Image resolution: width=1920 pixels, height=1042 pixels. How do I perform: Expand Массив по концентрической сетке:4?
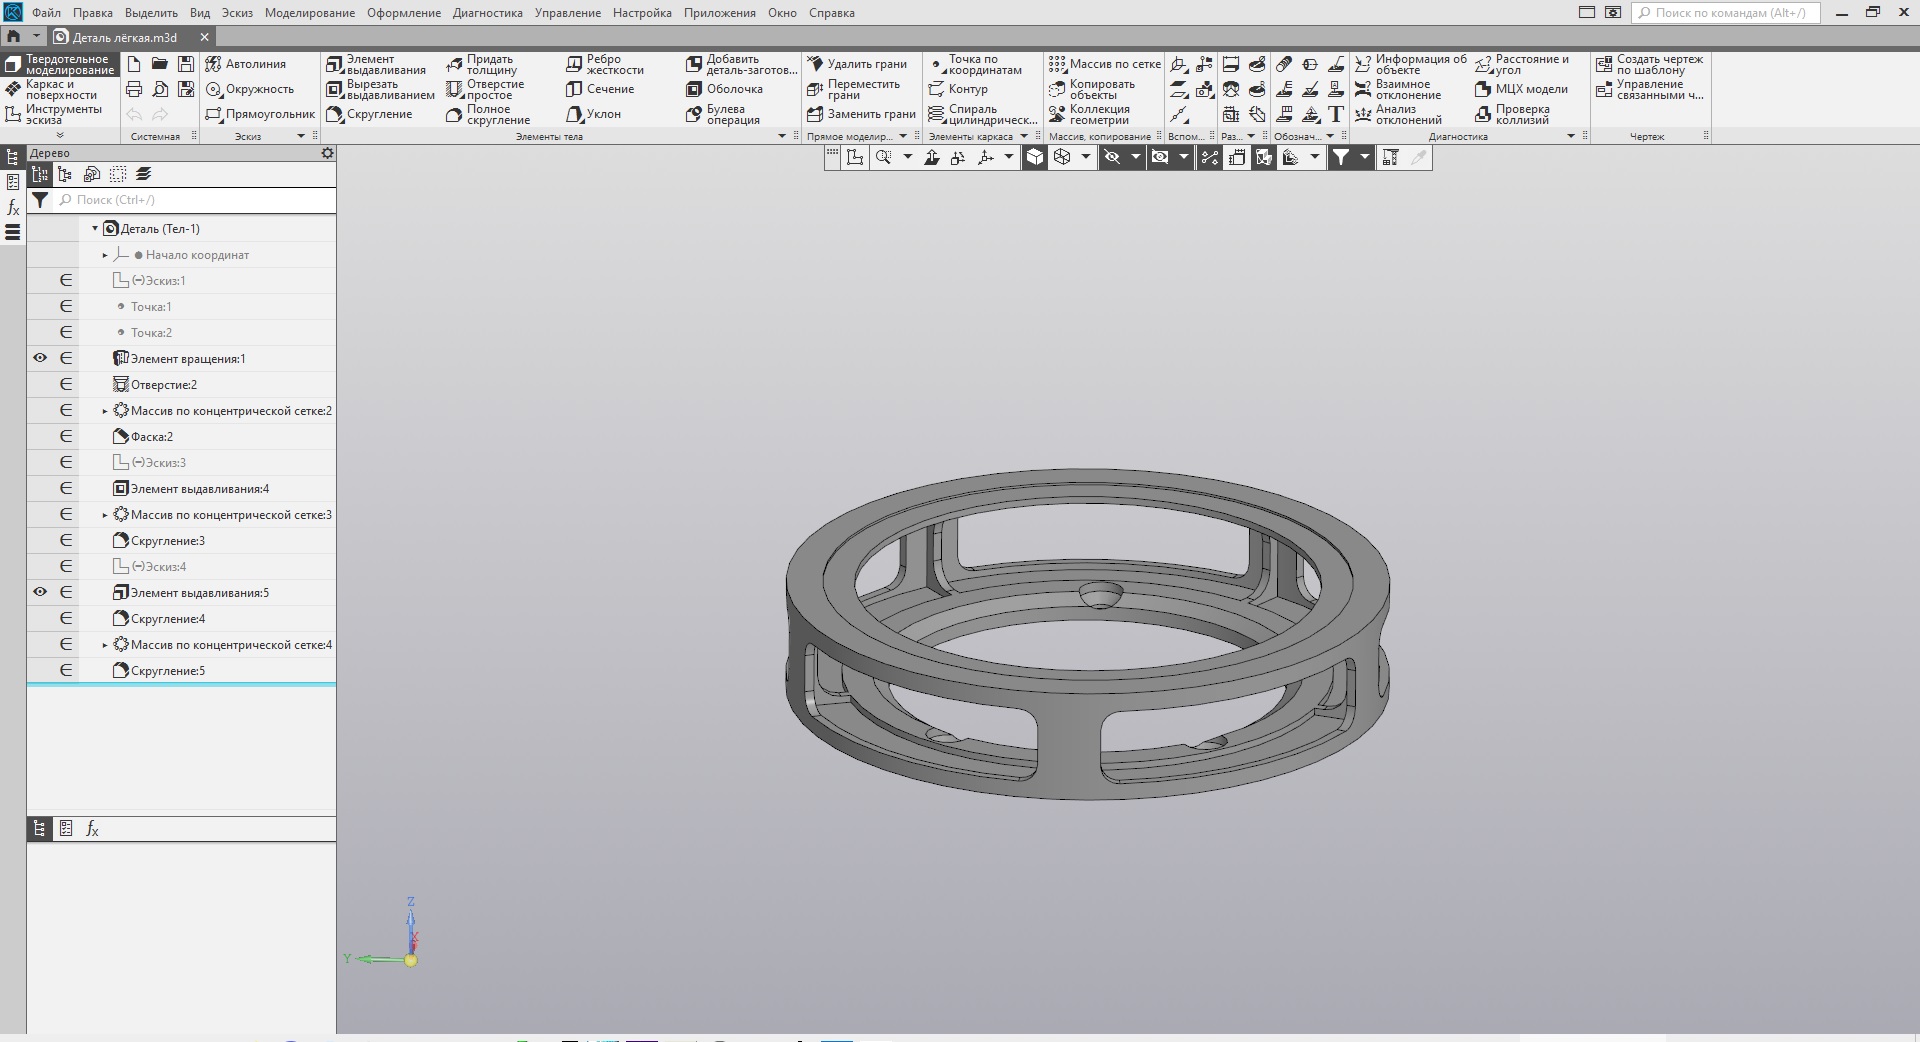coord(105,645)
